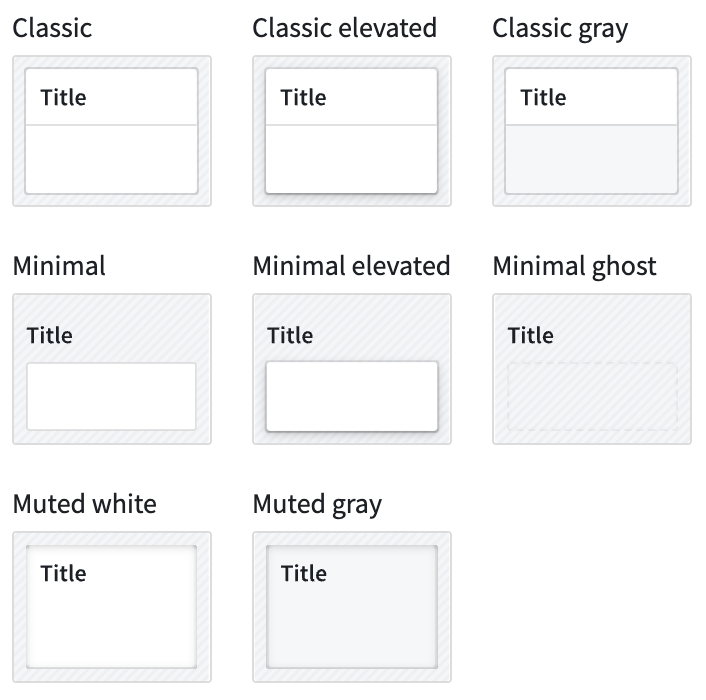Click the "Classic gray" heading text
Screen dimensions: 706x700
[560, 29]
